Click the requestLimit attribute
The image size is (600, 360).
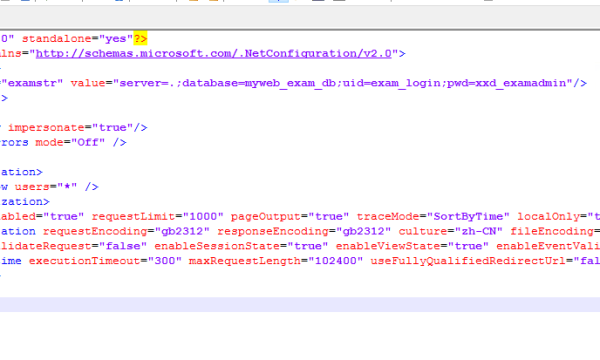point(133,217)
